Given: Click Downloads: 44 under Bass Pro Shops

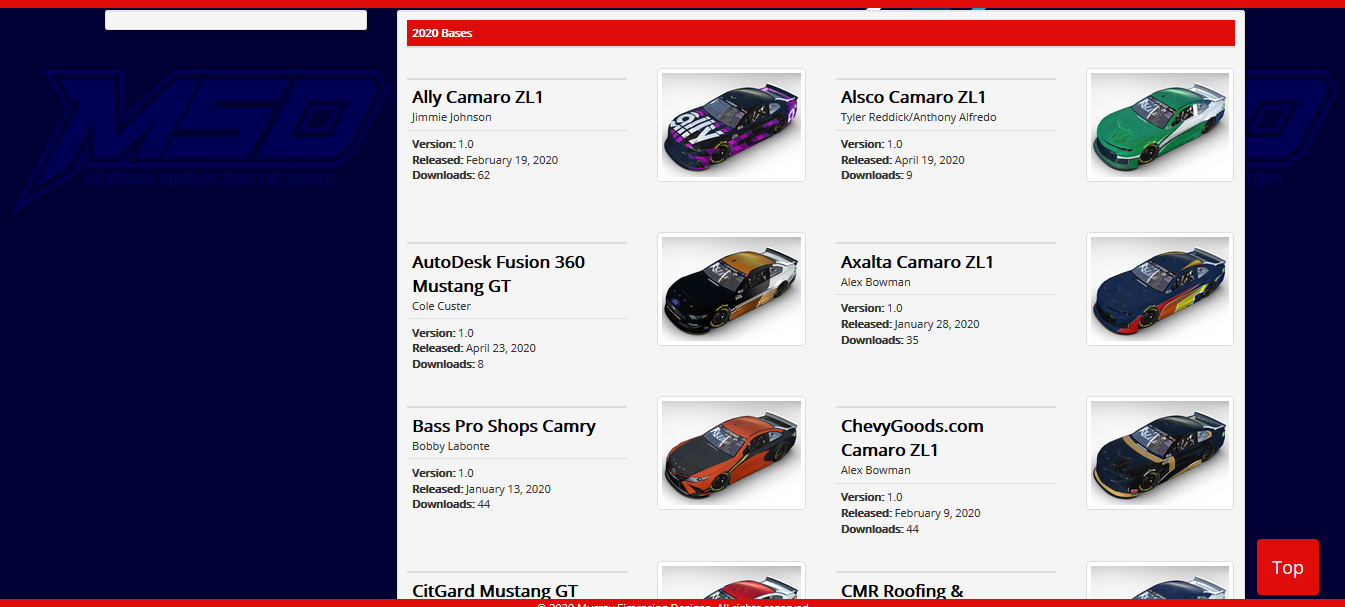Looking at the screenshot, I should tap(451, 504).
